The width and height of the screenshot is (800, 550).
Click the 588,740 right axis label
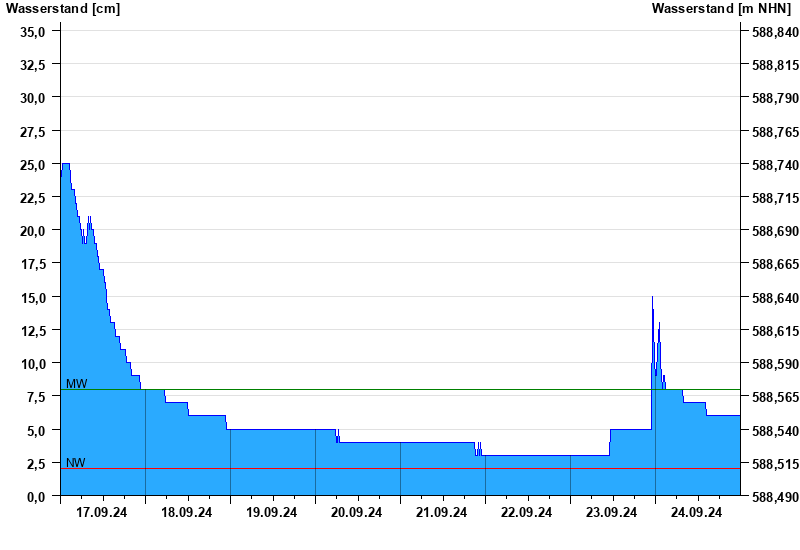point(776,165)
